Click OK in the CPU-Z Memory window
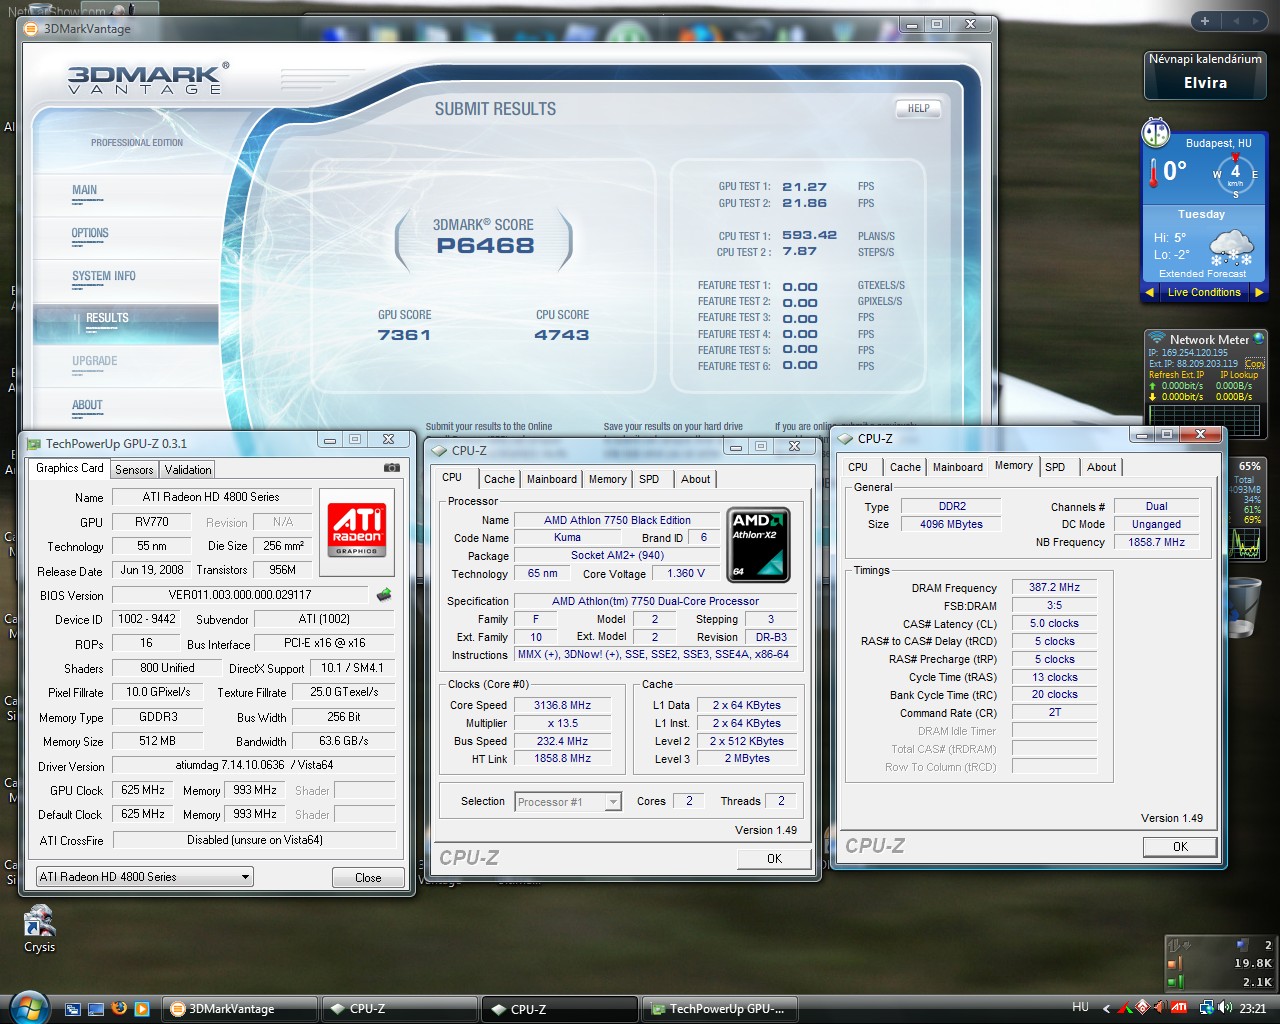This screenshot has height=1024, width=1280. pyautogui.click(x=1180, y=846)
